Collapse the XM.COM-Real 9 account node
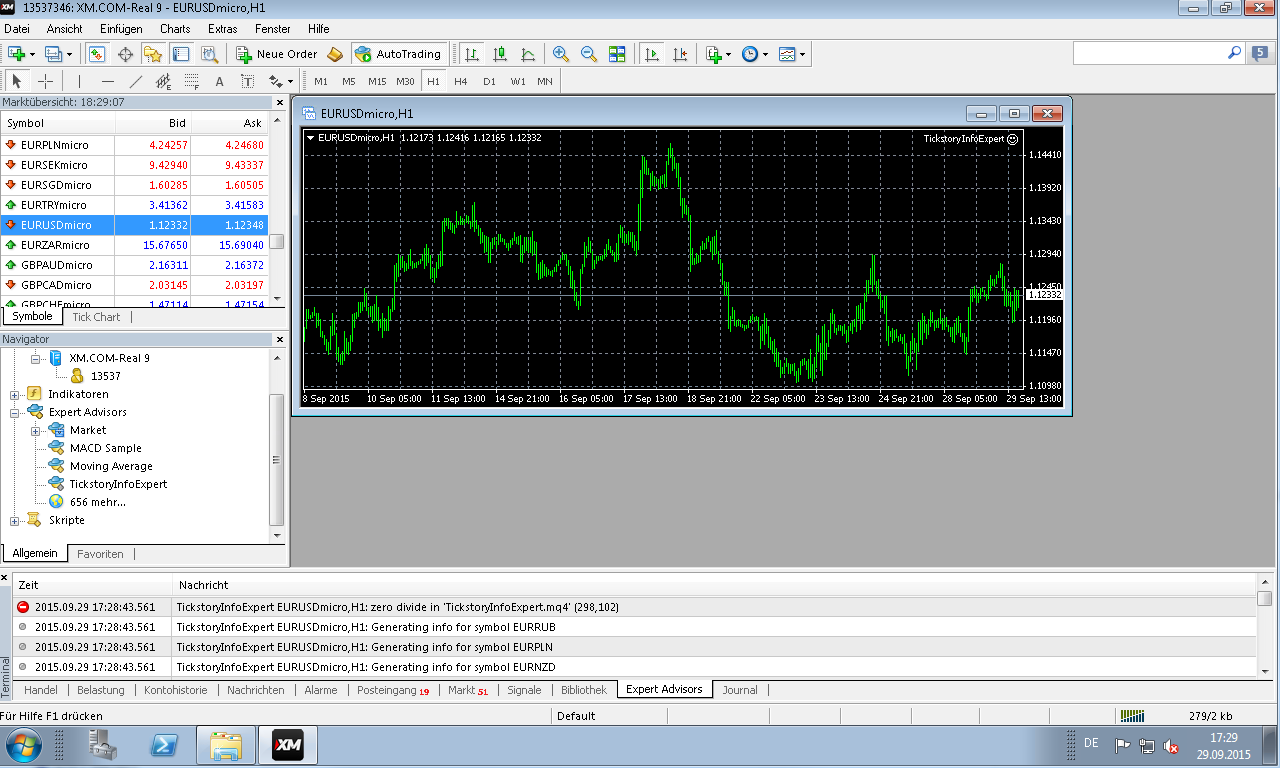 (35, 358)
